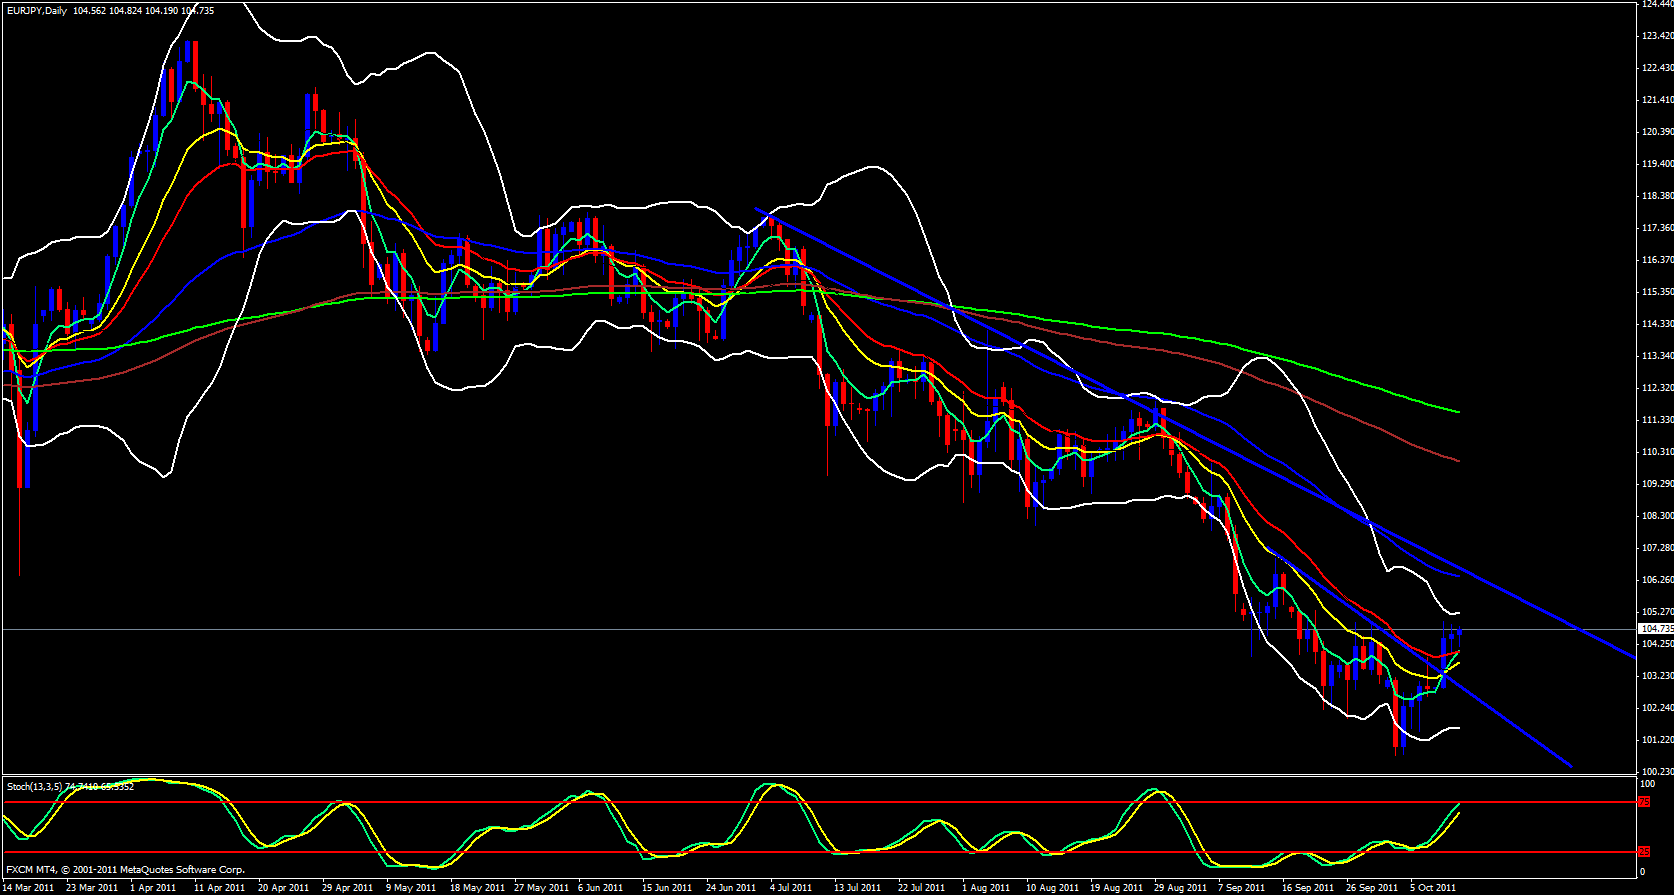1674x895 pixels.
Task: Click the 9 May 2011 date label
Action: pyautogui.click(x=410, y=888)
